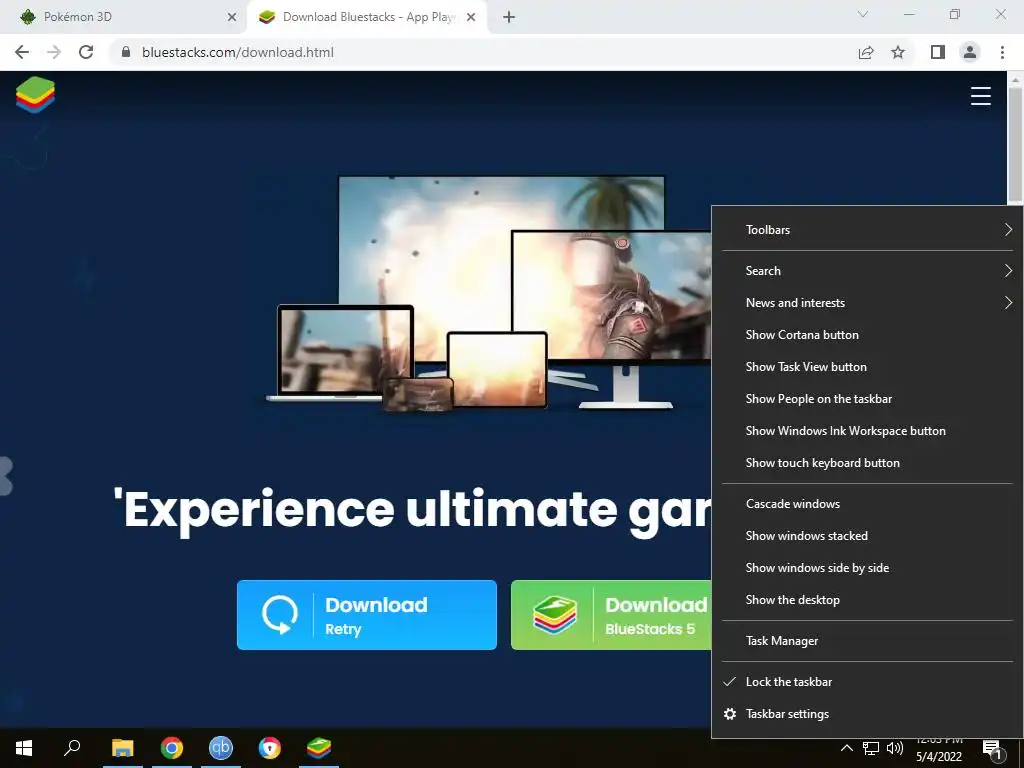
Task: Open the Chrome three-dot menu
Action: coord(1002,52)
